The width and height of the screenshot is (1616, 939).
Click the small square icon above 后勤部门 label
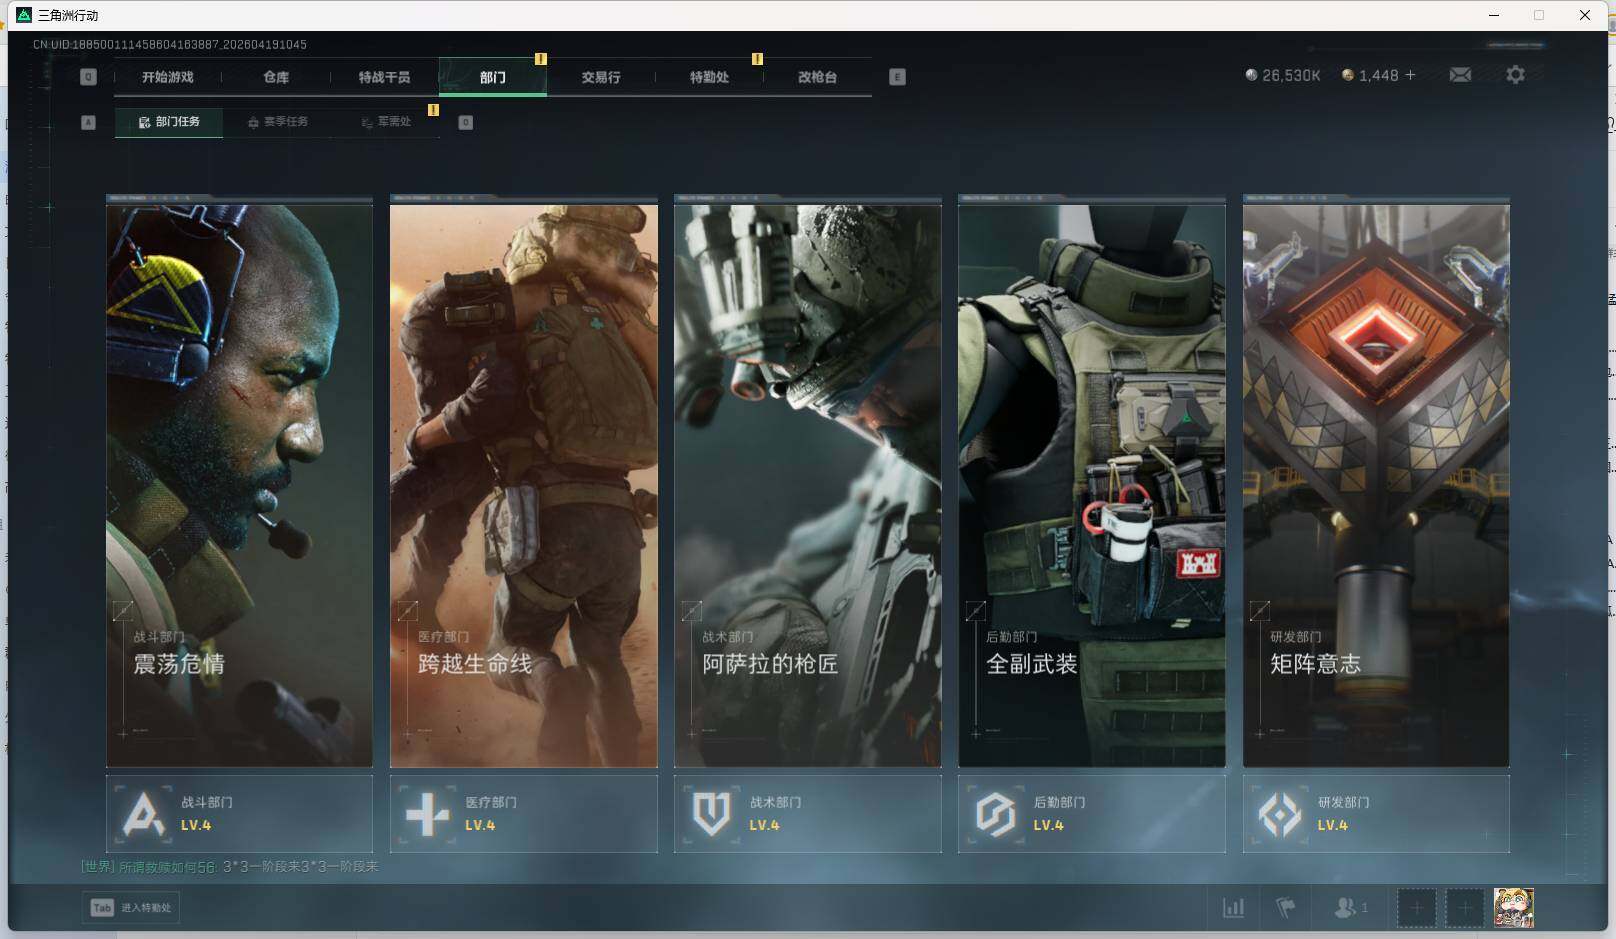(x=976, y=610)
